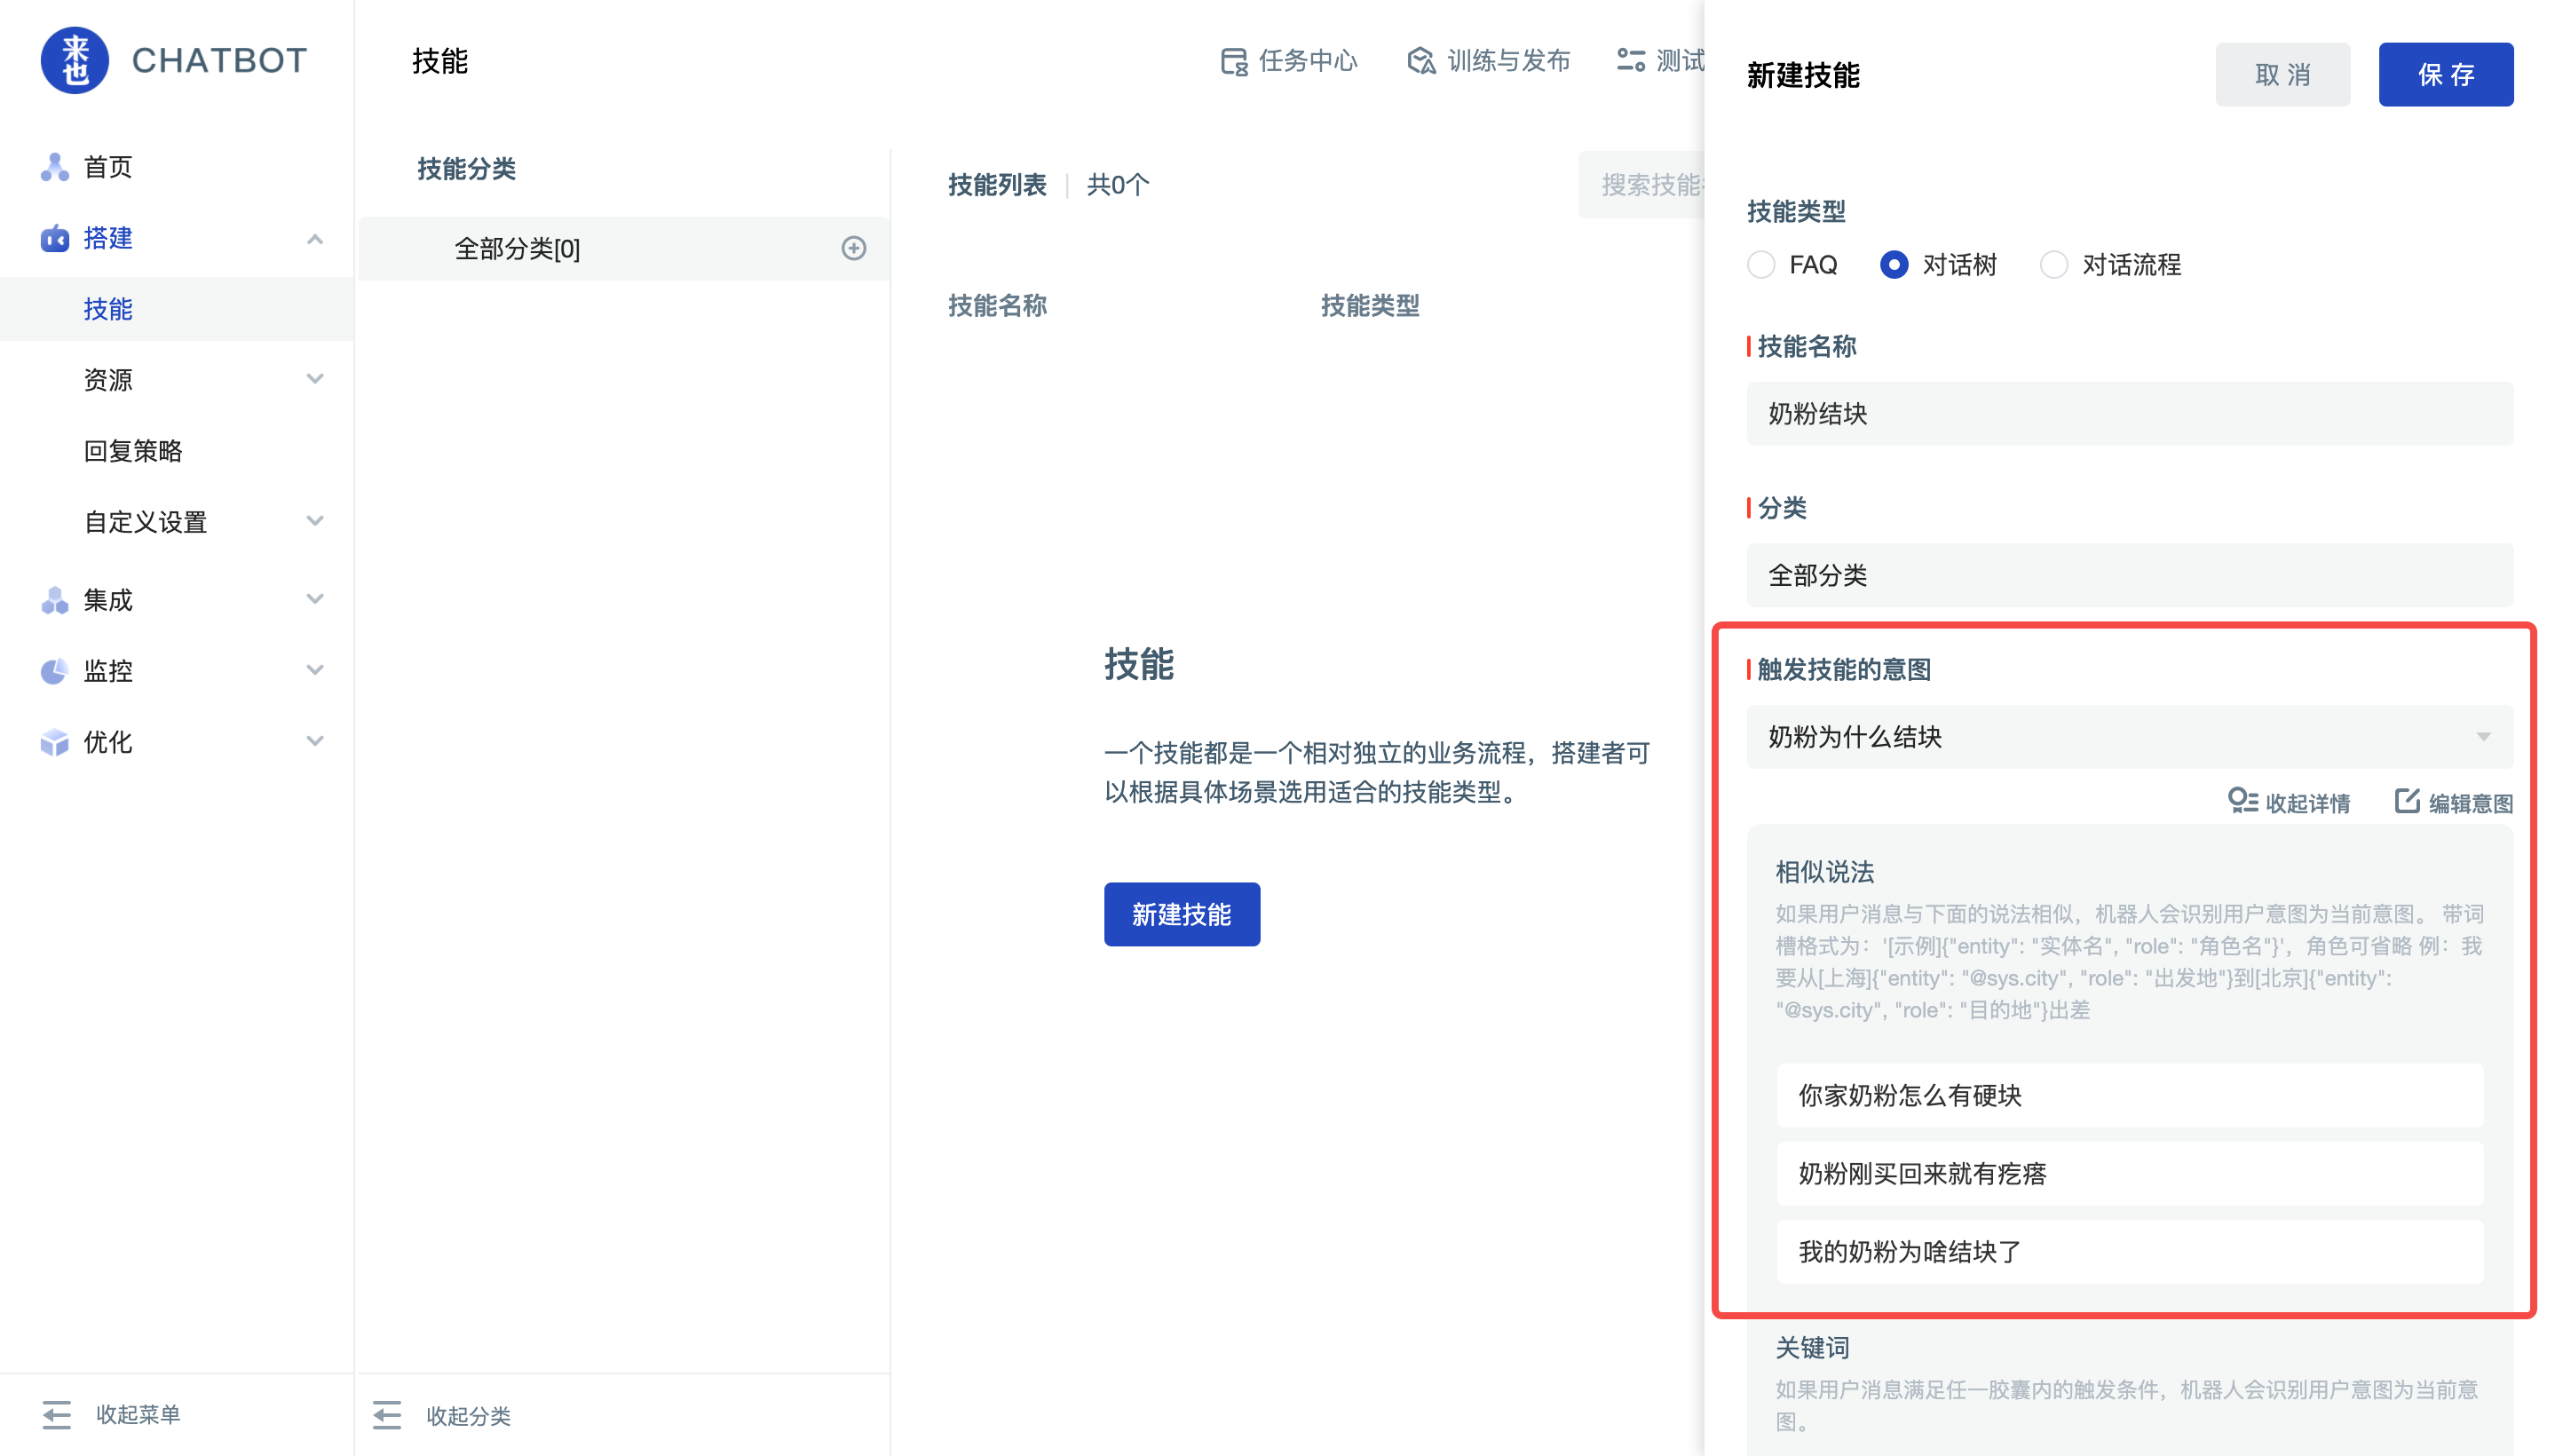Click the 编辑意图 link
The image size is (2555, 1456).
pos(2453,802)
